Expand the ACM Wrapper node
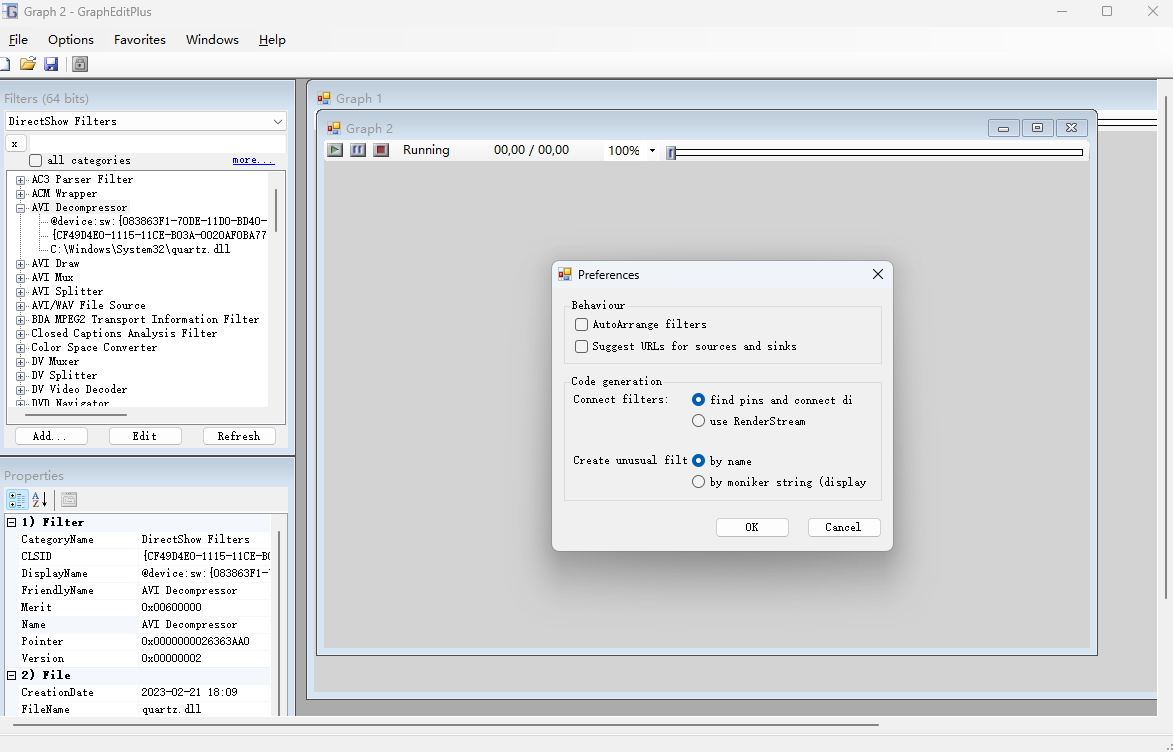Viewport: 1173px width, 752px height. pyautogui.click(x=21, y=194)
